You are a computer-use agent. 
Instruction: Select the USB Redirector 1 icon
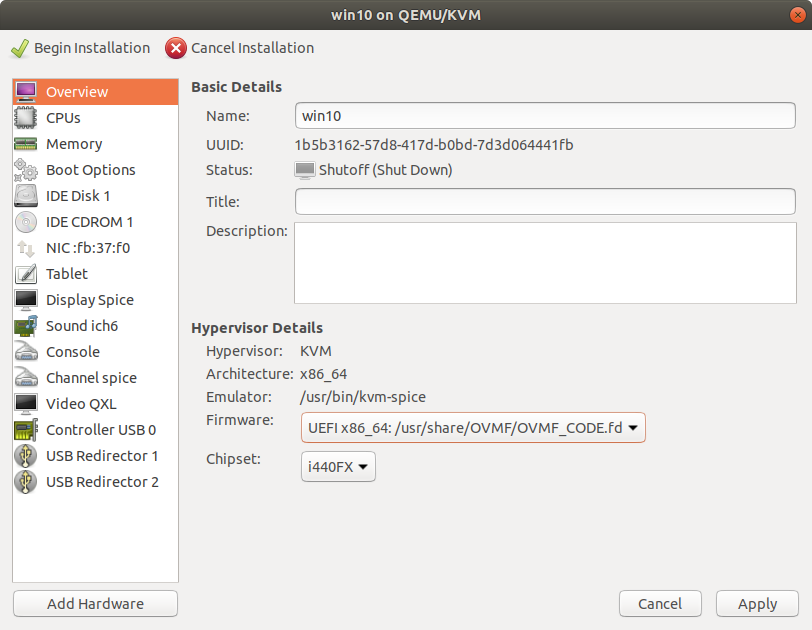point(27,455)
